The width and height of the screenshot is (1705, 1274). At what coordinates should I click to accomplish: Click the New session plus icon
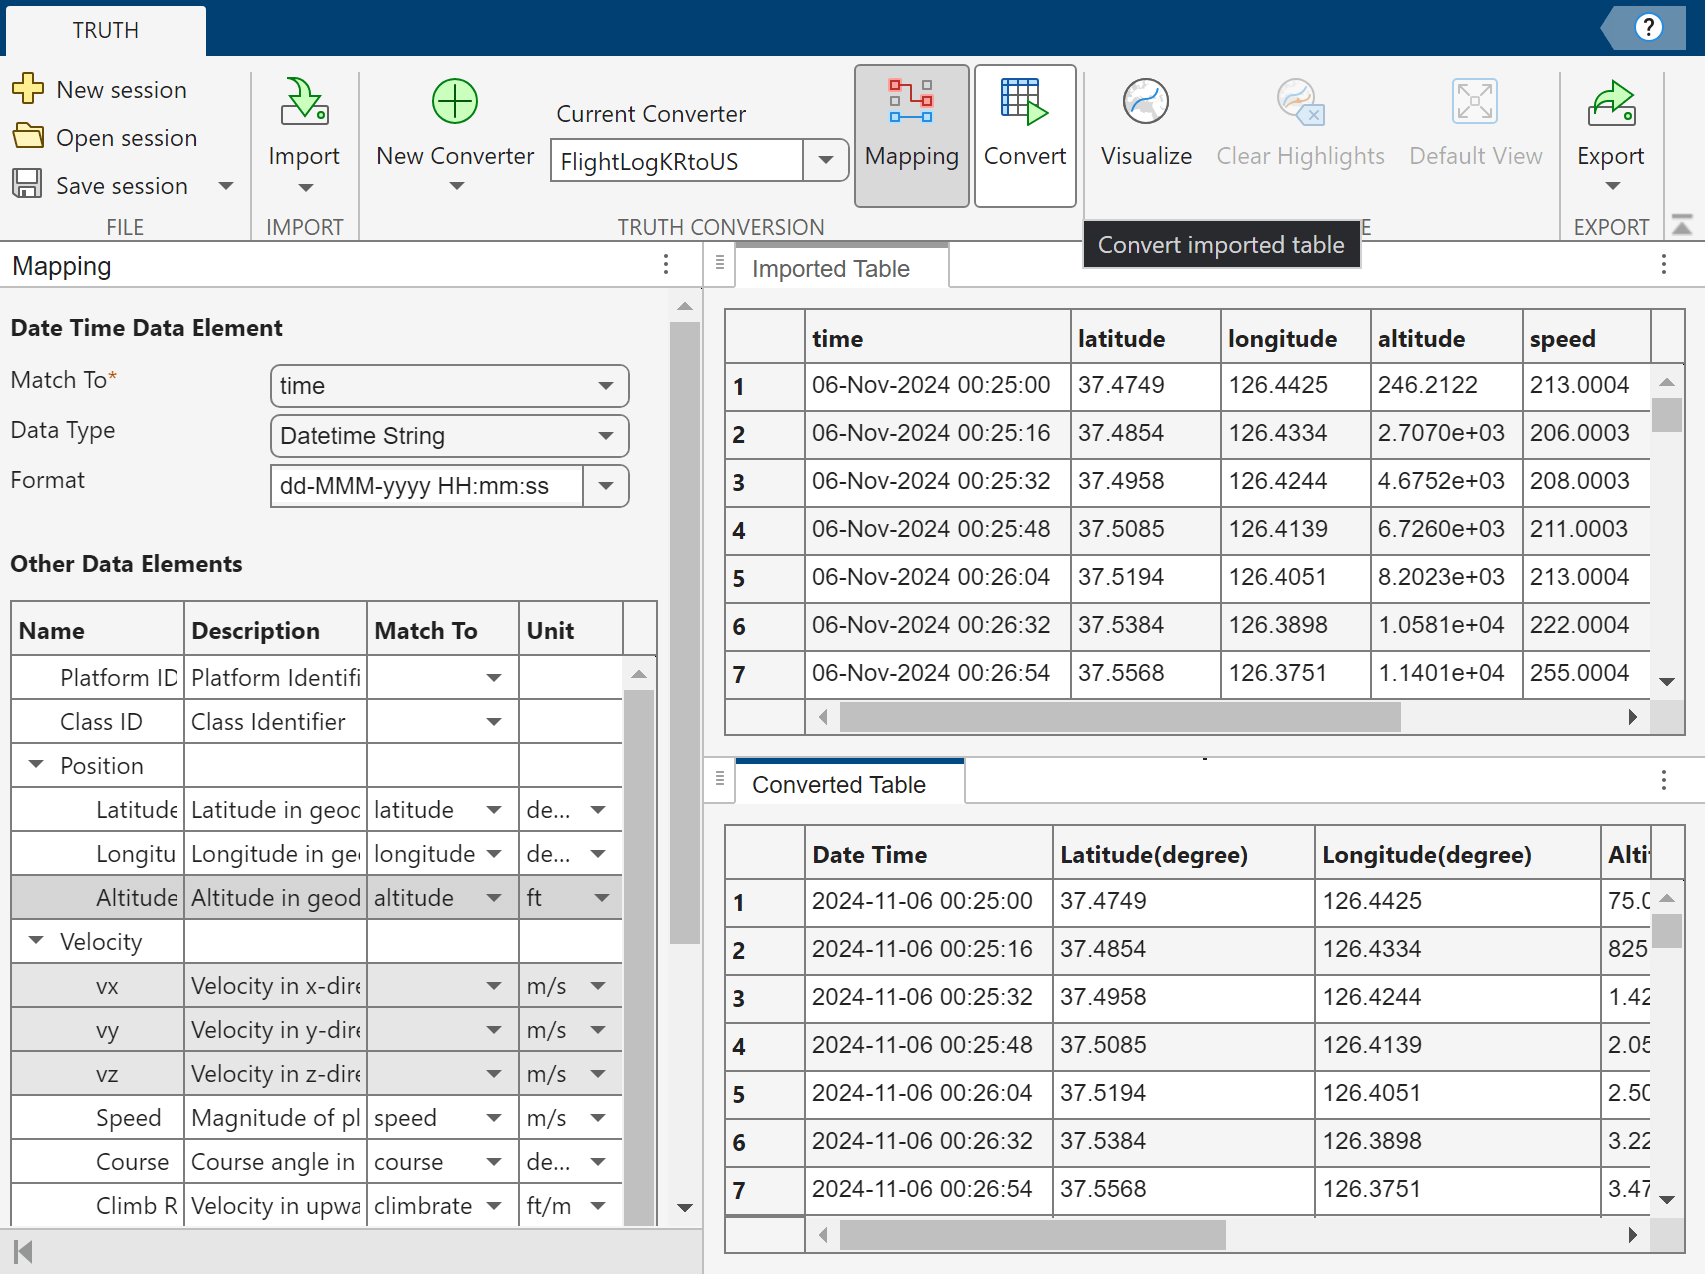28,89
